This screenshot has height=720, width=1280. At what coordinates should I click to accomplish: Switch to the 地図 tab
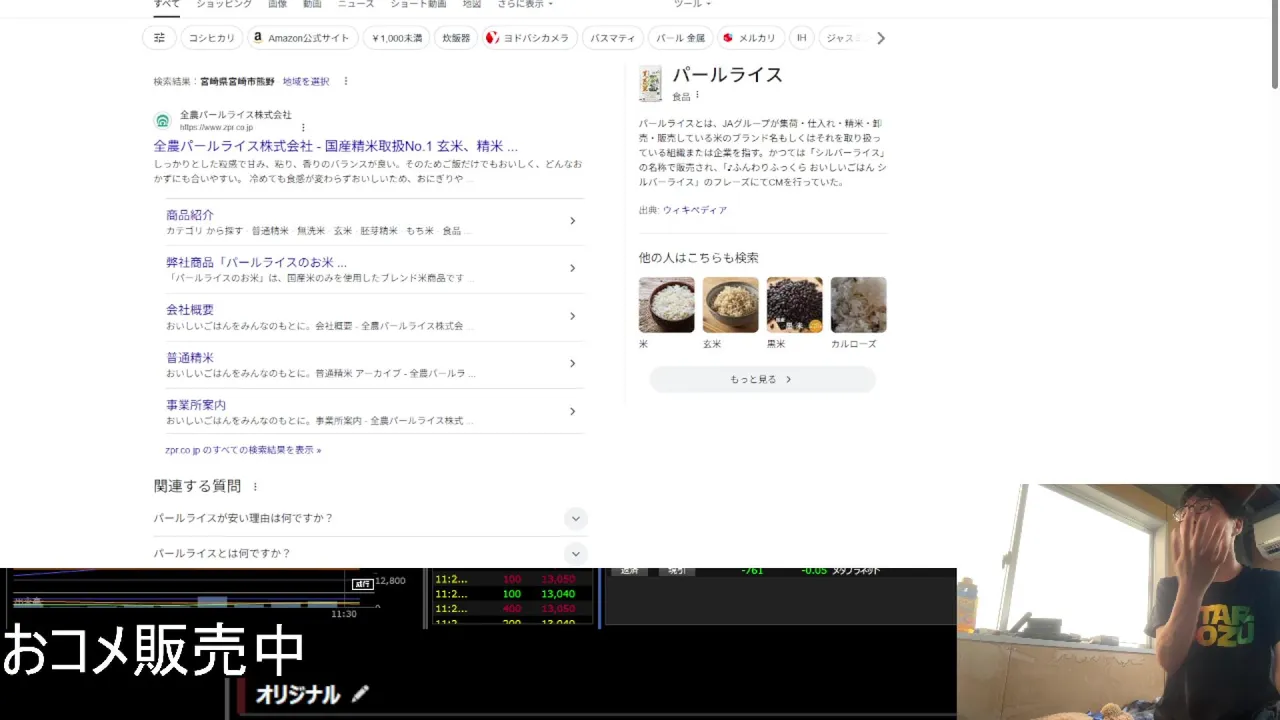(471, 5)
